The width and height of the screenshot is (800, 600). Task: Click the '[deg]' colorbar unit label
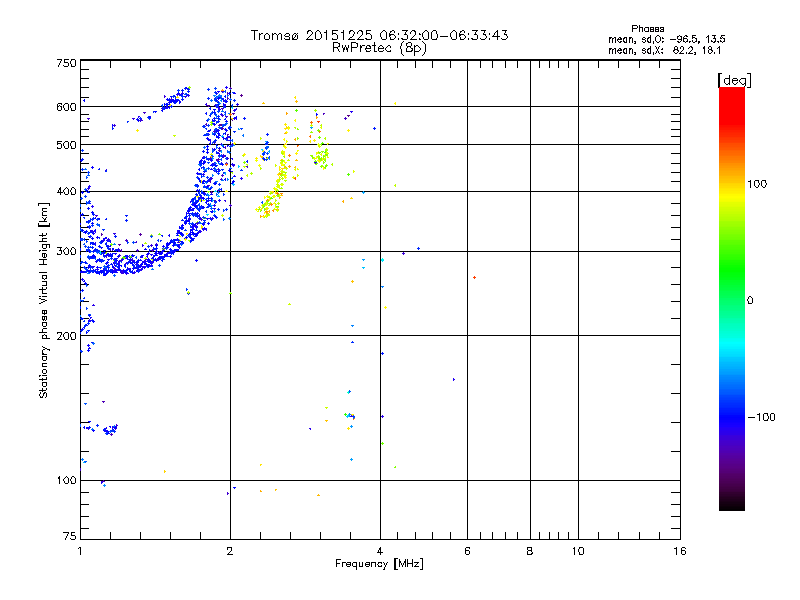point(734,80)
